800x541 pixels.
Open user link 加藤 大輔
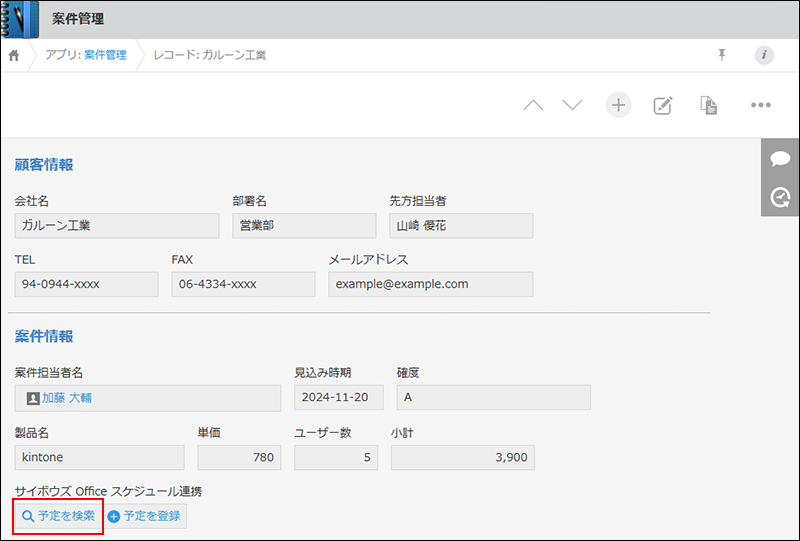(x=67, y=398)
